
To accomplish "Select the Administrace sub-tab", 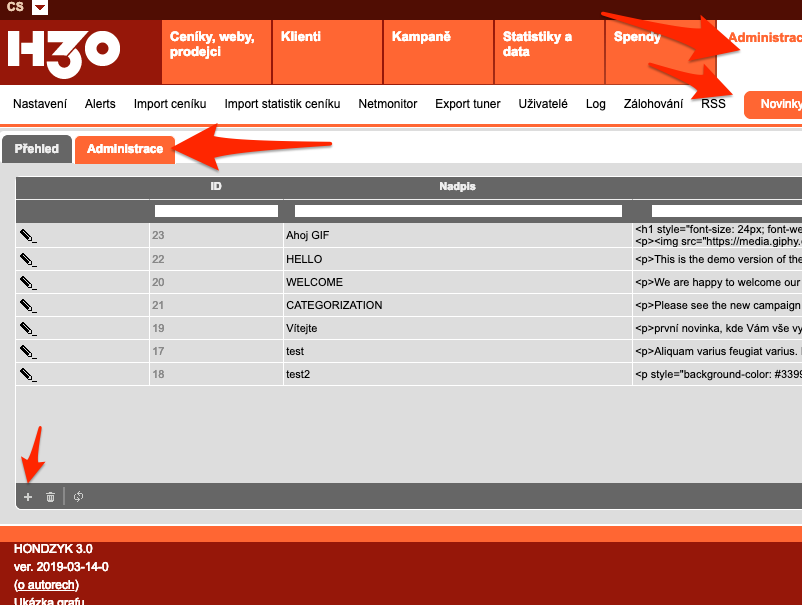I will coord(125,149).
